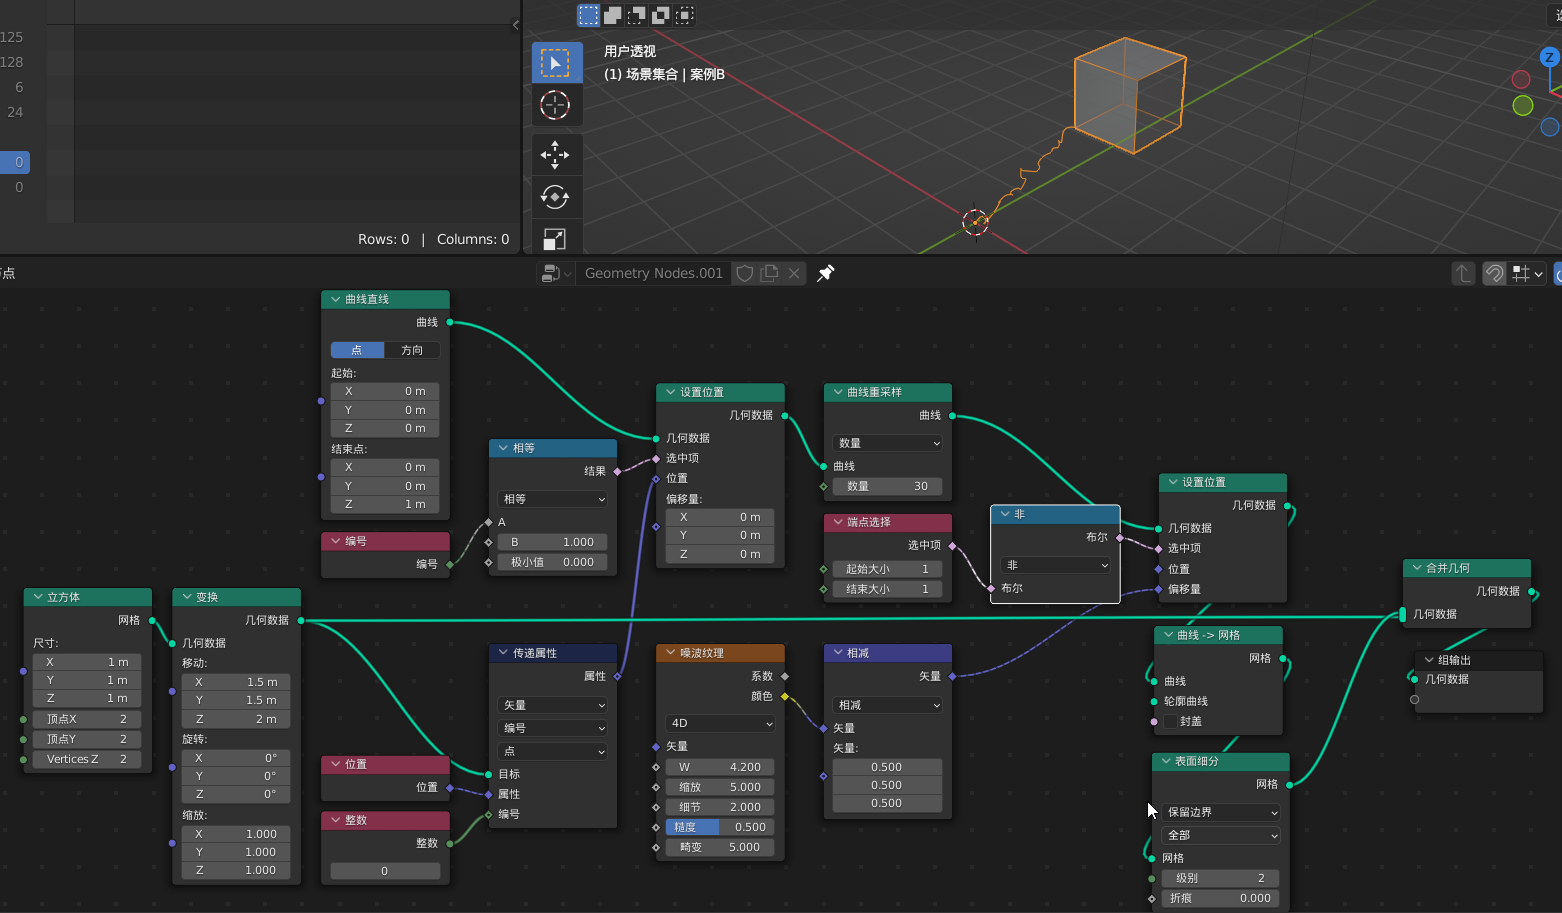The height and width of the screenshot is (913, 1562).
Task: Click the 组输出 node header
Action: click(1479, 660)
